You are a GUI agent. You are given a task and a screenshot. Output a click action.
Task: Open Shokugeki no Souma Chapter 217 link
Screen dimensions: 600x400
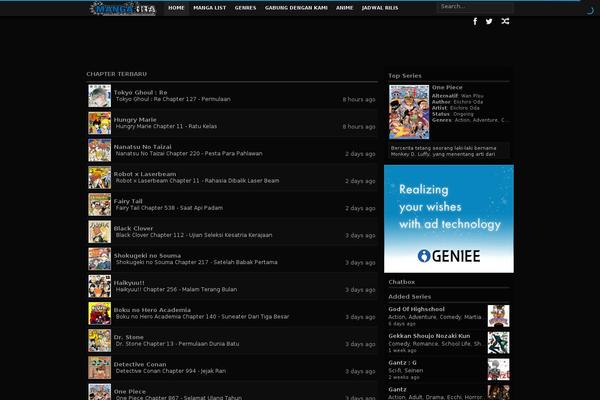coord(196,262)
